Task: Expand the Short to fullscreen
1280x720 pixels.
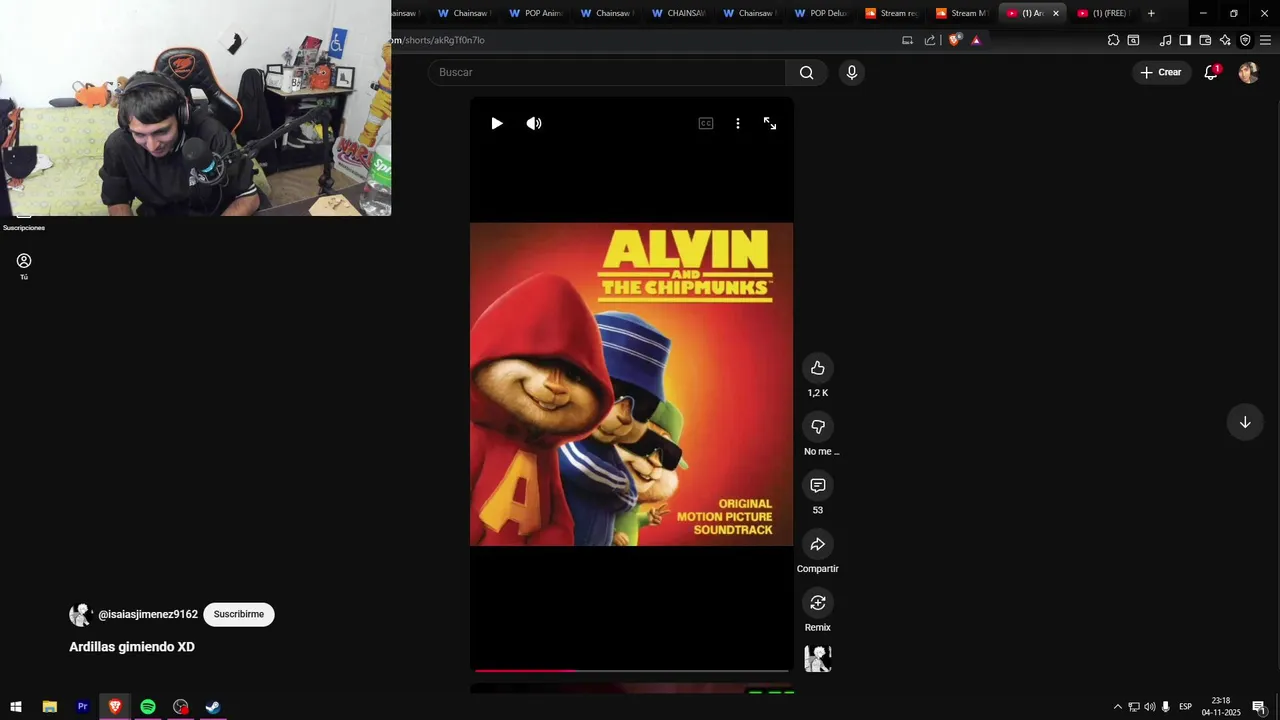Action: point(770,123)
